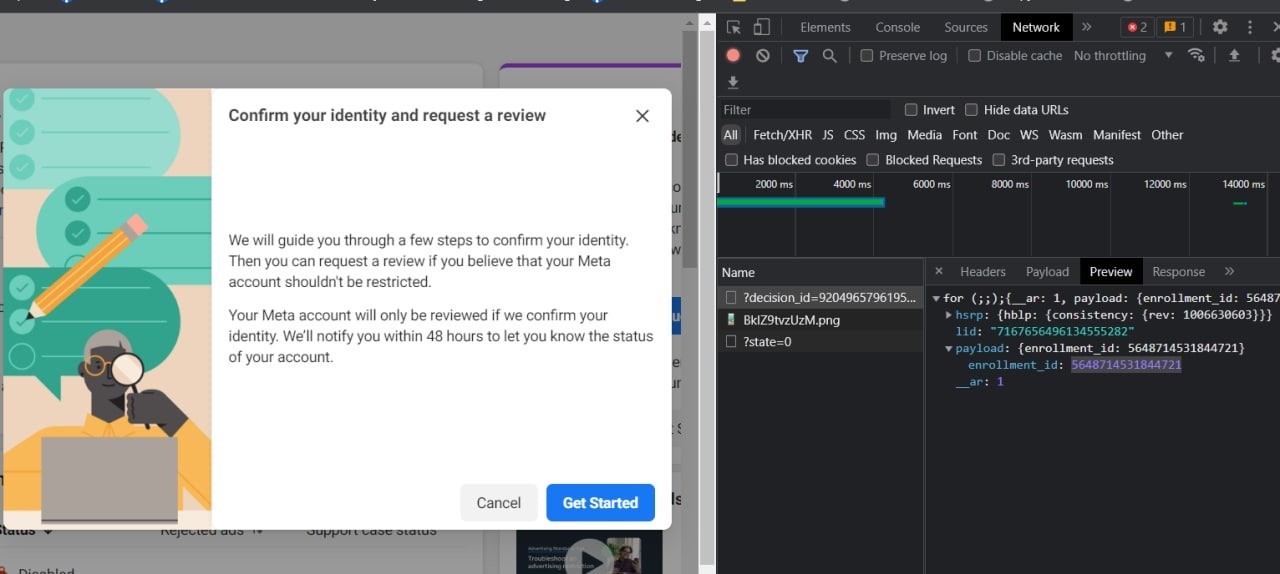This screenshot has height=574, width=1280.
Task: Enable the Disable cache checkbox
Action: [974, 55]
